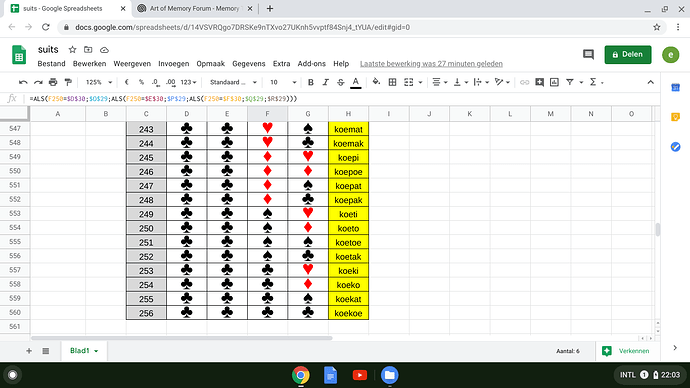
Task: Click the print icon
Action: [x=53, y=82]
